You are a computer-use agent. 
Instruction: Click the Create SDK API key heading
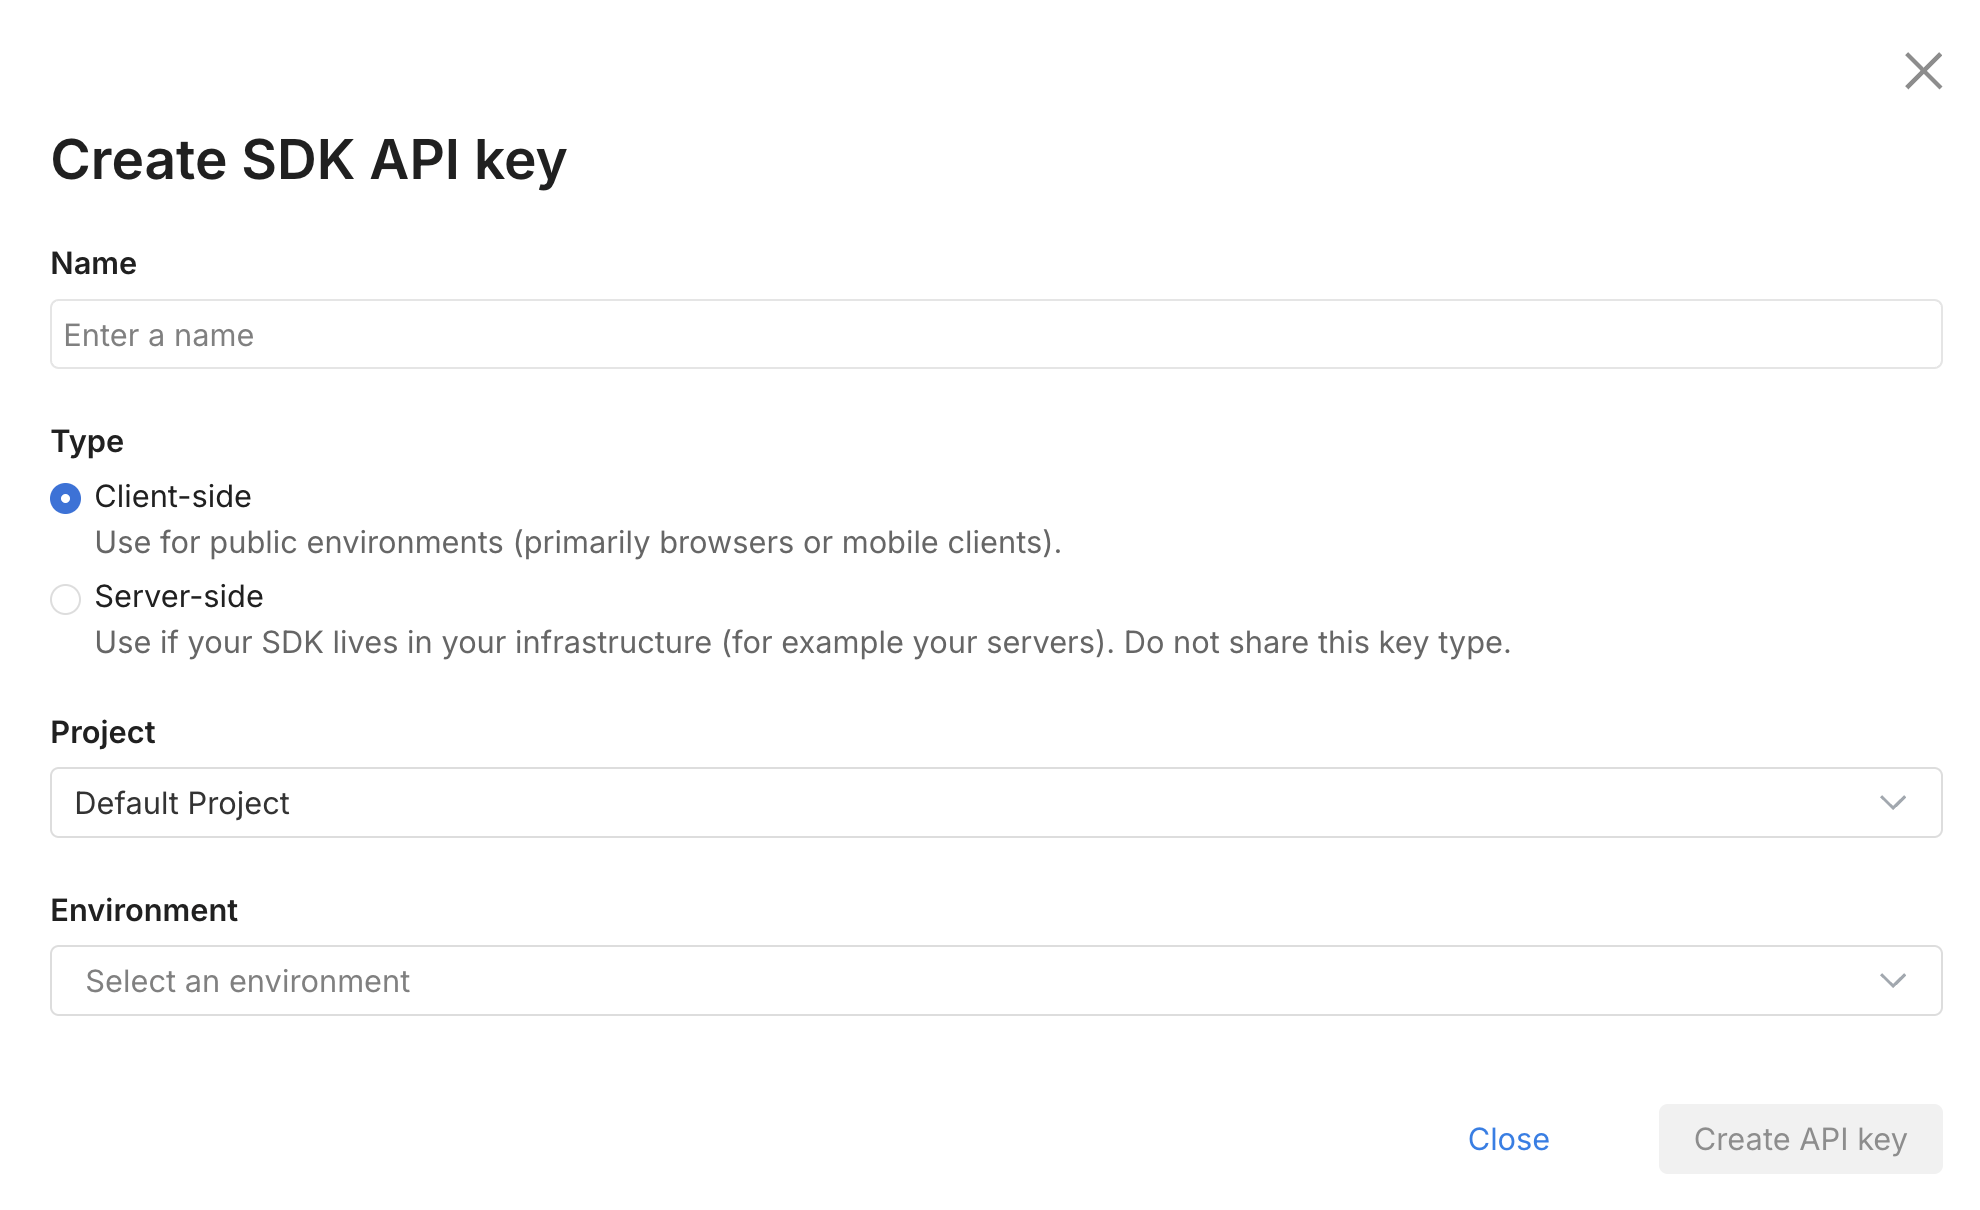pos(308,160)
